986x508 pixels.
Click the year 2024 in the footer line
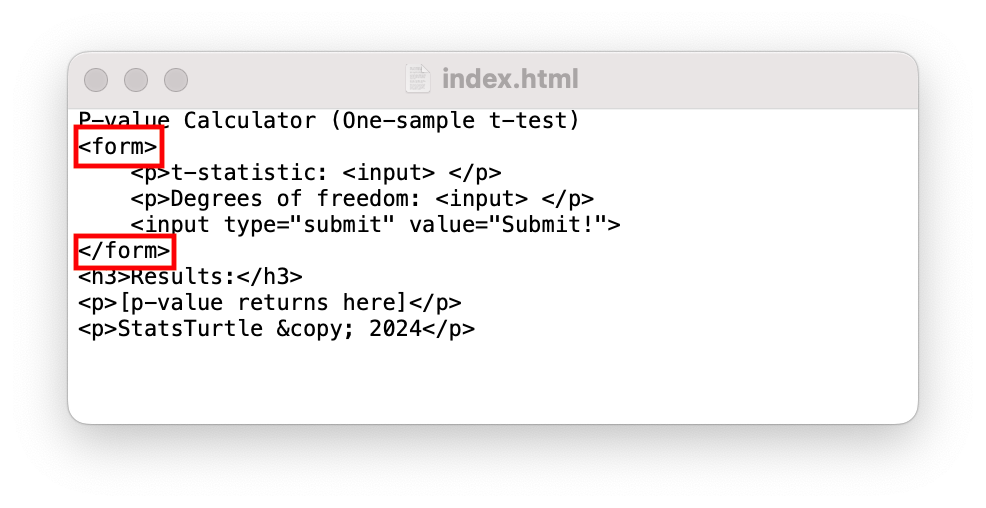click(396, 329)
